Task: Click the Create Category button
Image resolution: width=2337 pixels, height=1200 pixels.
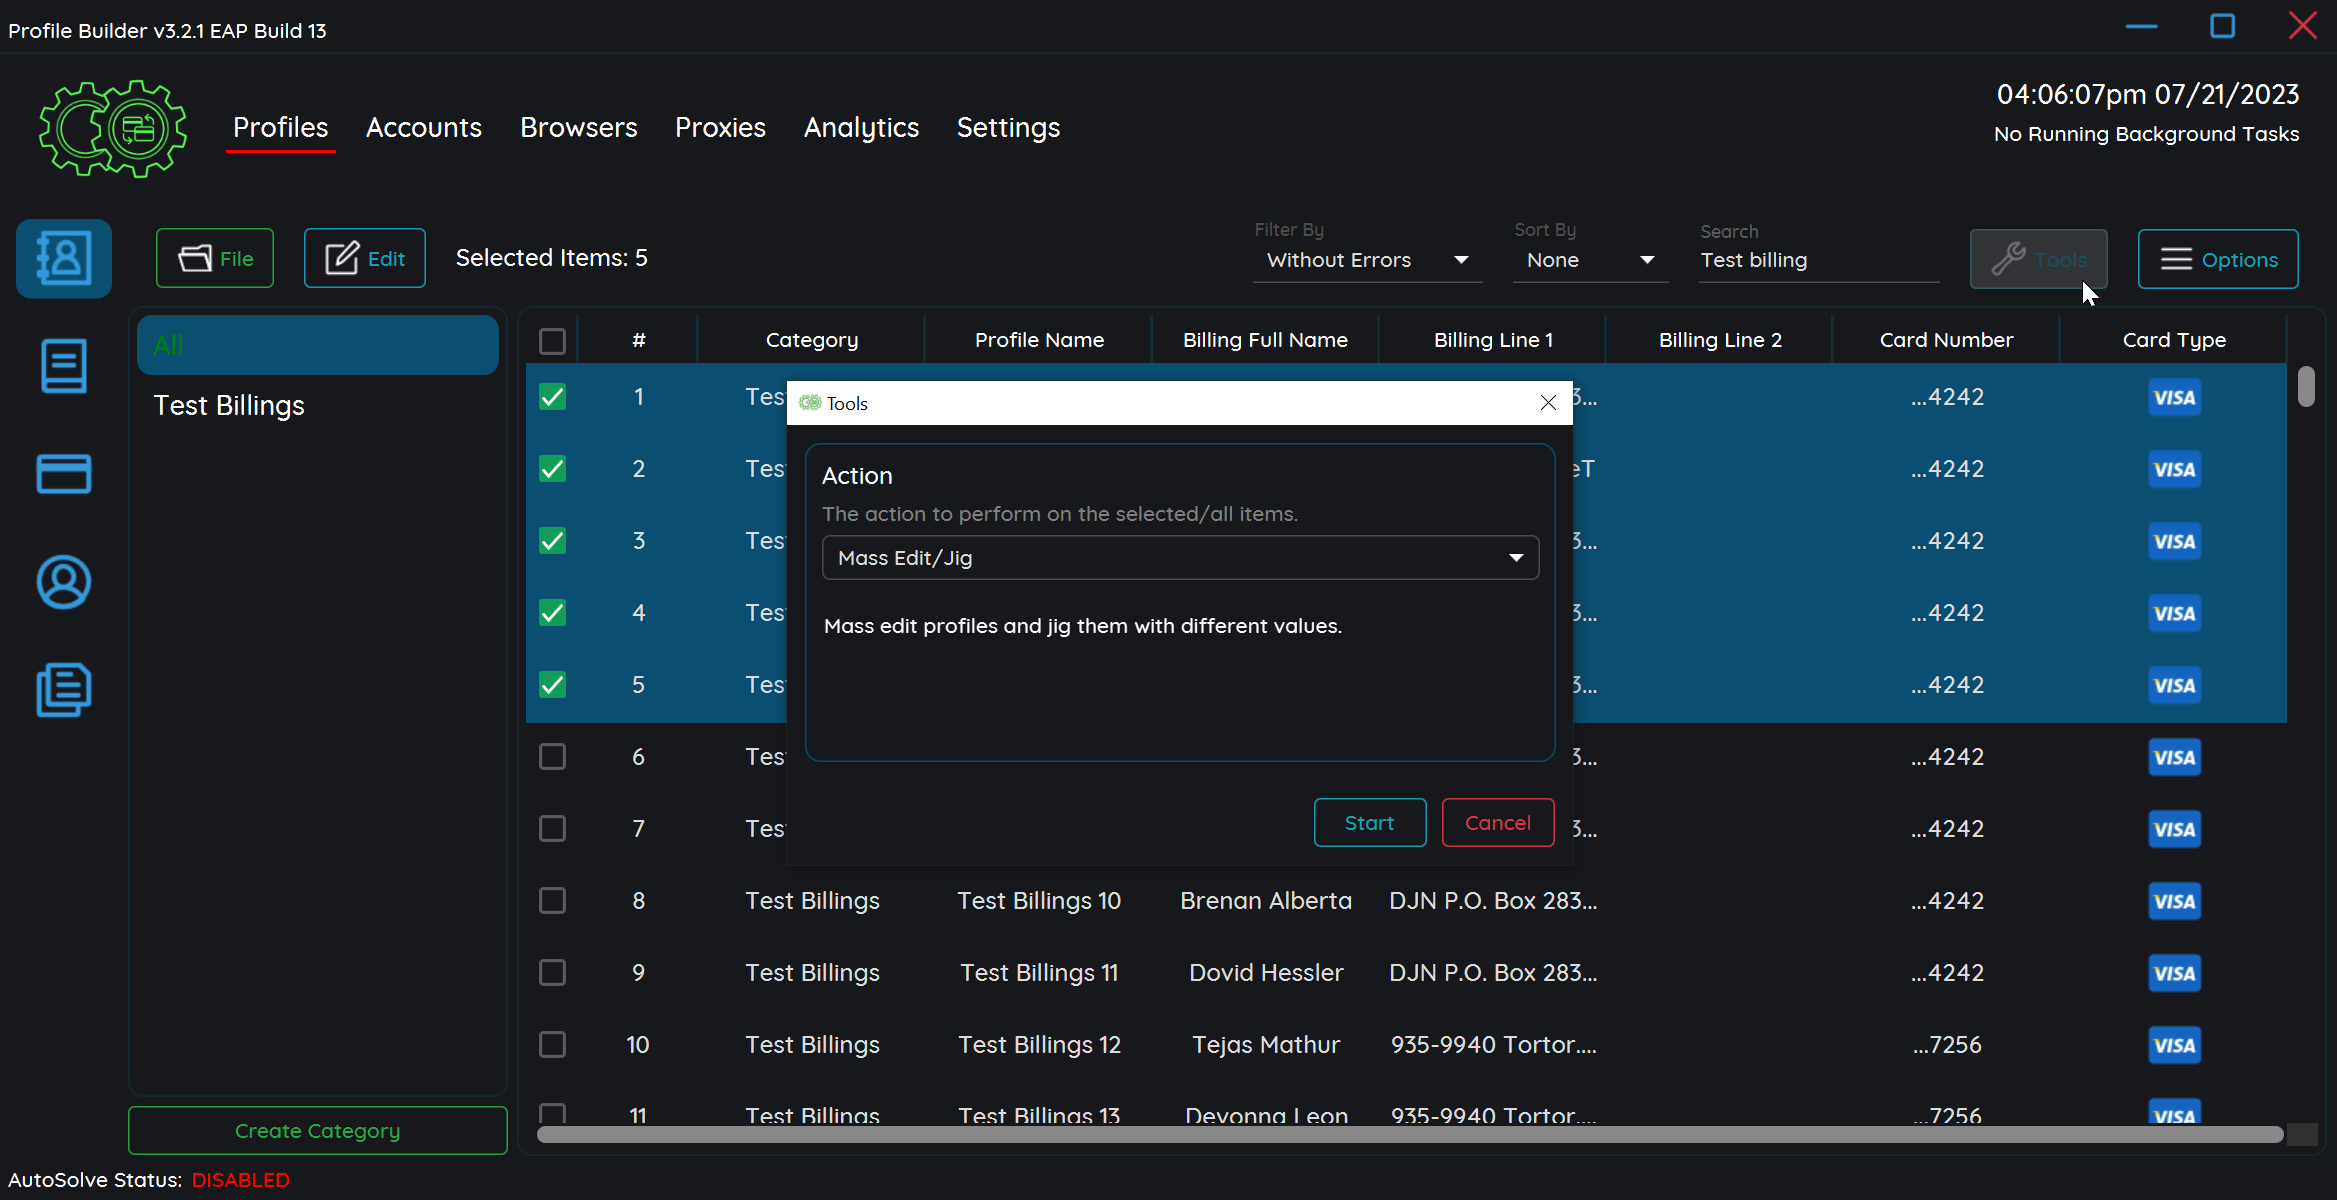Action: pos(317,1130)
